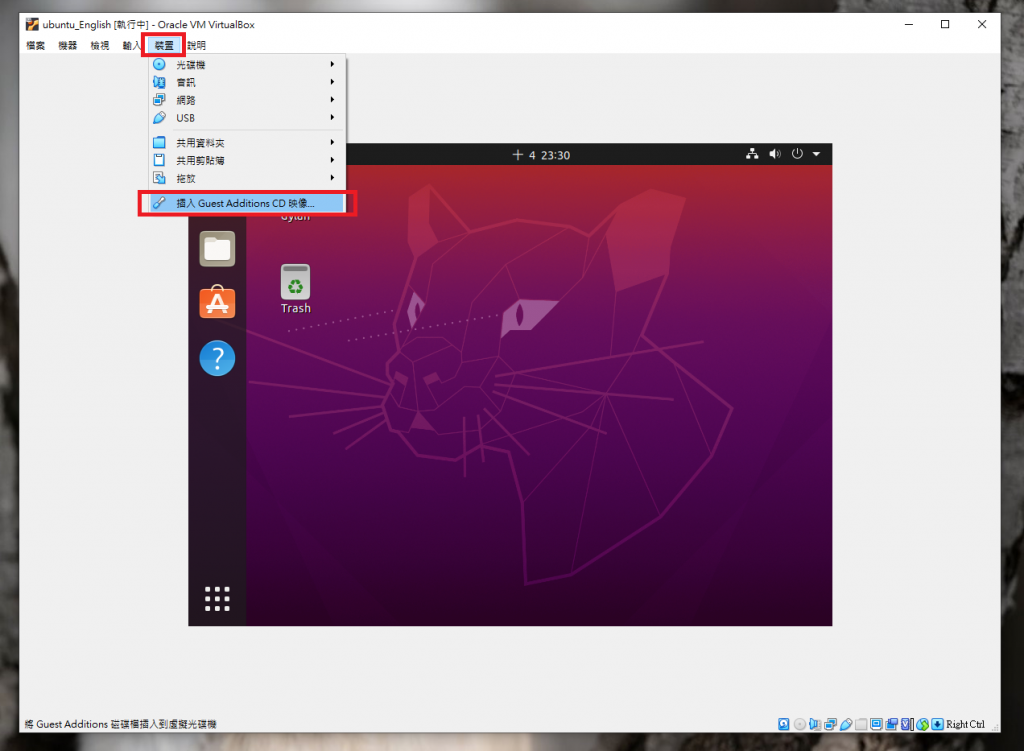
Task: Click the hard disk activity status icon
Action: click(784, 724)
